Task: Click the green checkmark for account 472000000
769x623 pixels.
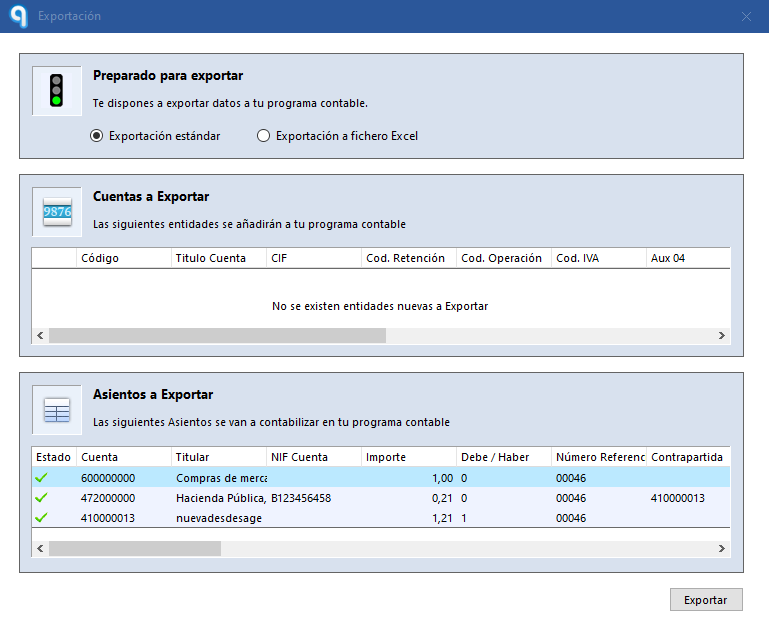Action: pyautogui.click(x=41, y=498)
